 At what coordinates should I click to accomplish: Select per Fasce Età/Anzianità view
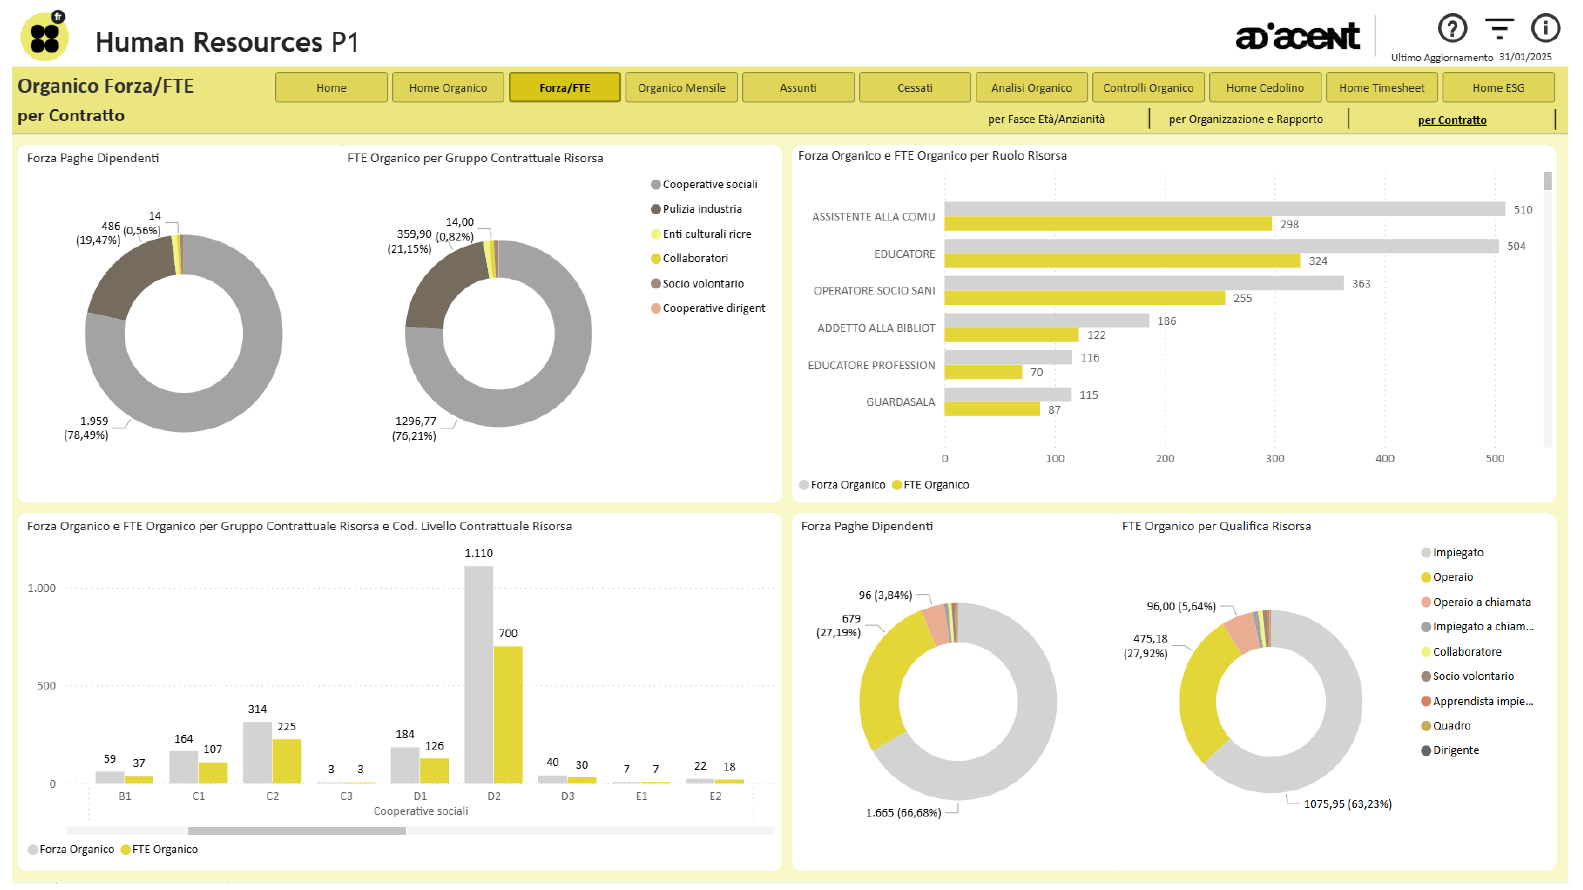(x=1046, y=120)
